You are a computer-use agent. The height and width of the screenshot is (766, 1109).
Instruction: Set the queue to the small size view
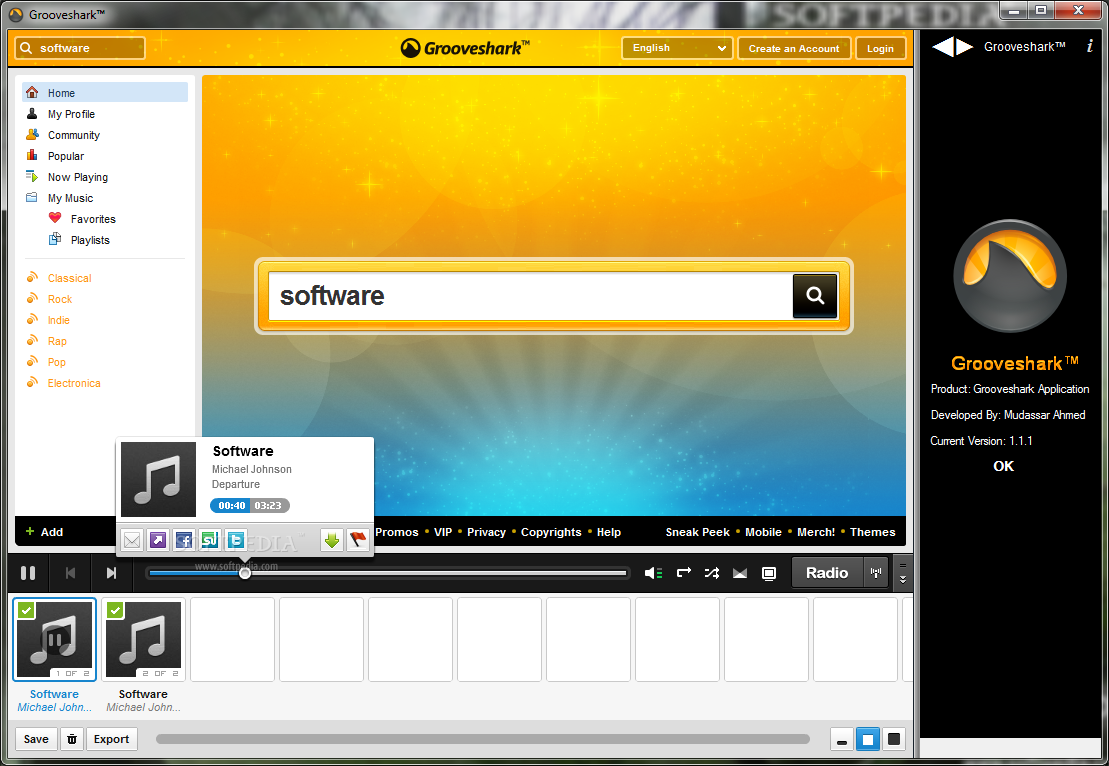click(842, 740)
